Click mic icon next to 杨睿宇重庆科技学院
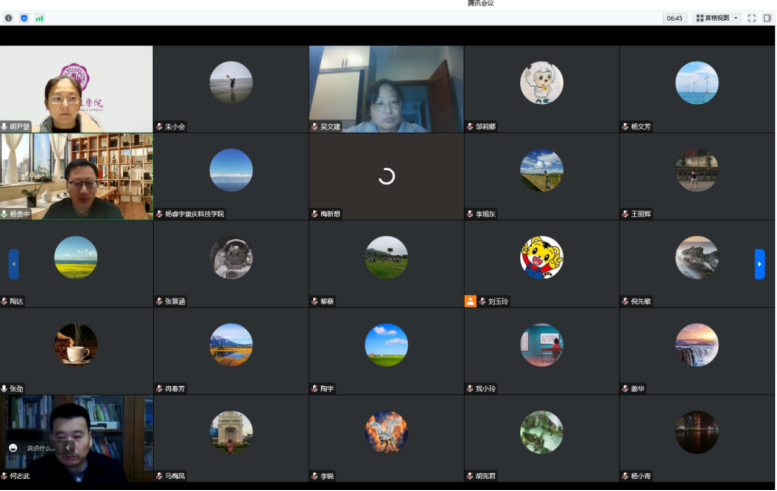This screenshot has height=491, width=777. (159, 214)
